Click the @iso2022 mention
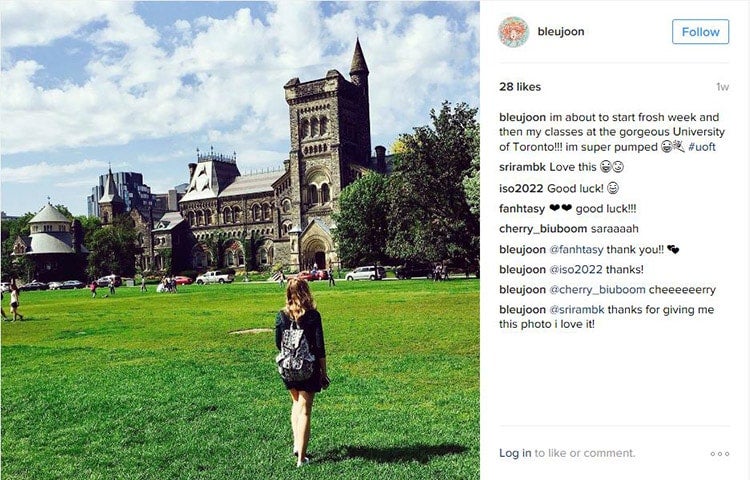Viewport: 750px width, 480px height. coord(575,270)
